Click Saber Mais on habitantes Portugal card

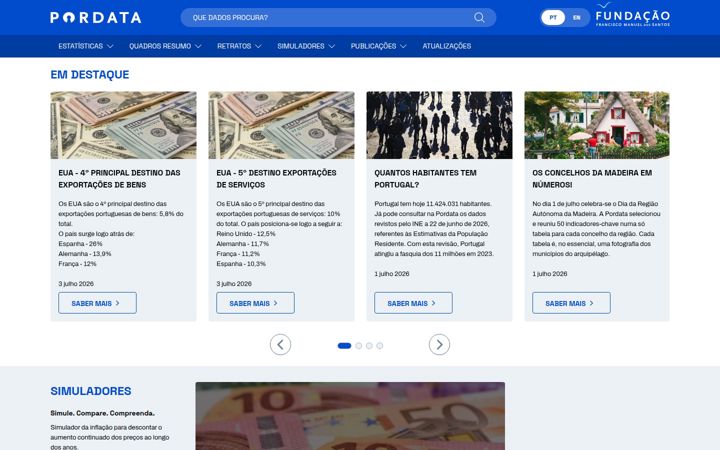click(413, 303)
